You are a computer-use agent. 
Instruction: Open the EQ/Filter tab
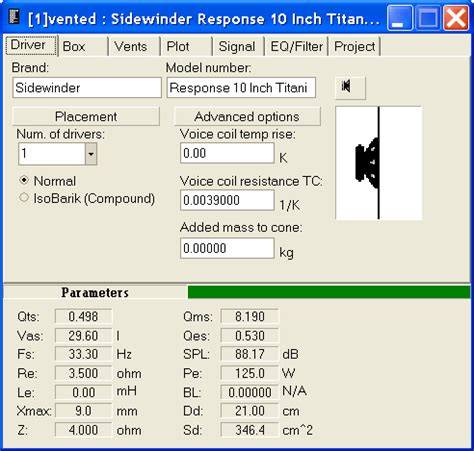click(x=296, y=47)
